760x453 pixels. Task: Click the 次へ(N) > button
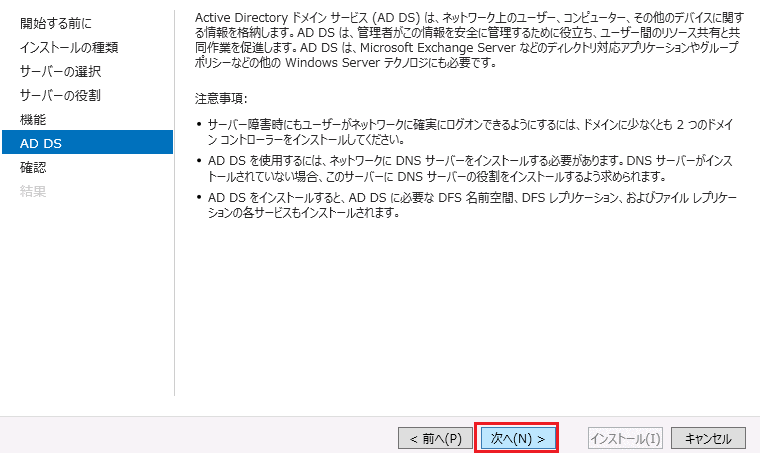pos(518,438)
